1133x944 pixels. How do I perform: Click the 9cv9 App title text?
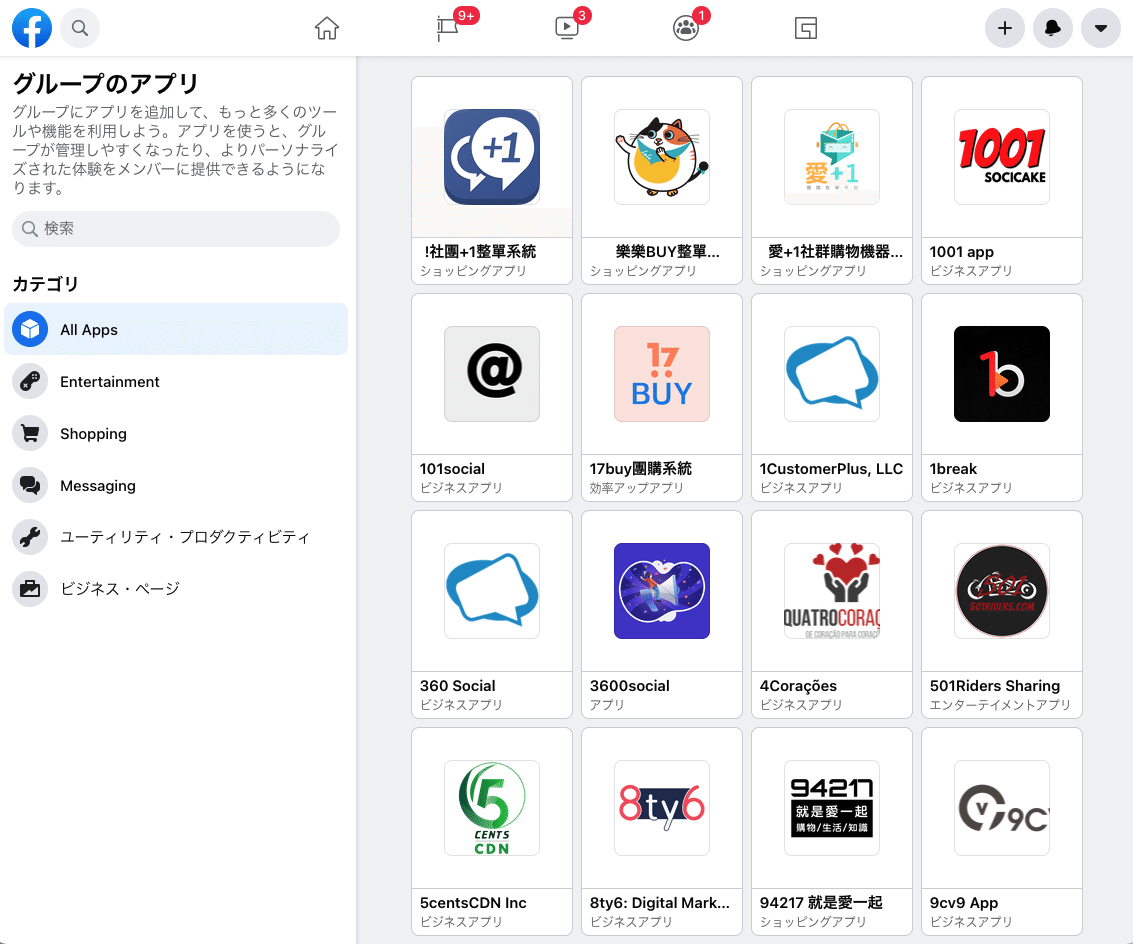point(964,902)
